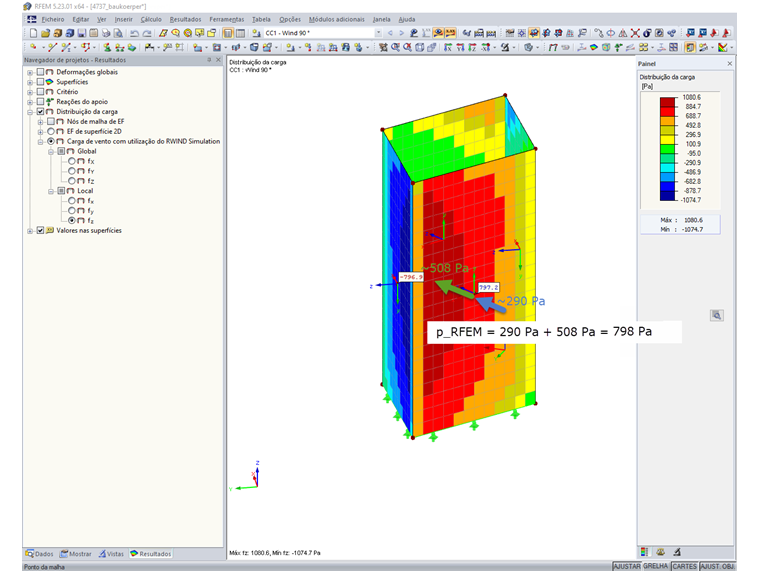
Task: Click the view in Y direction icon
Action: (x=459, y=47)
